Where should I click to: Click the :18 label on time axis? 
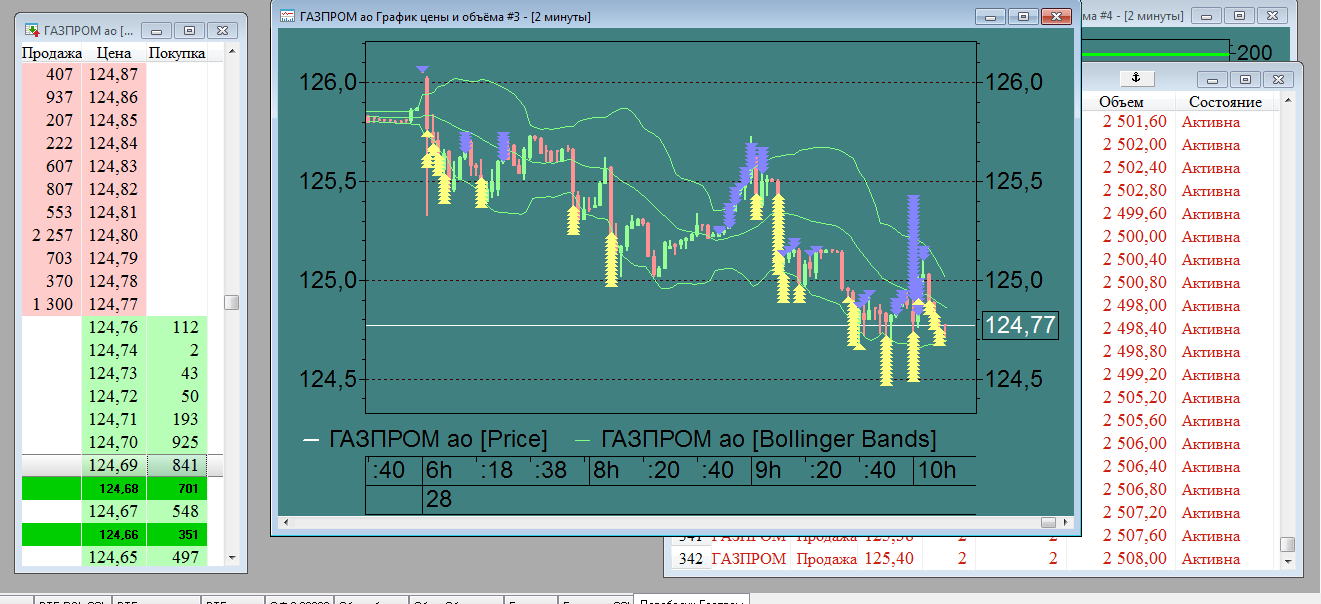[496, 471]
